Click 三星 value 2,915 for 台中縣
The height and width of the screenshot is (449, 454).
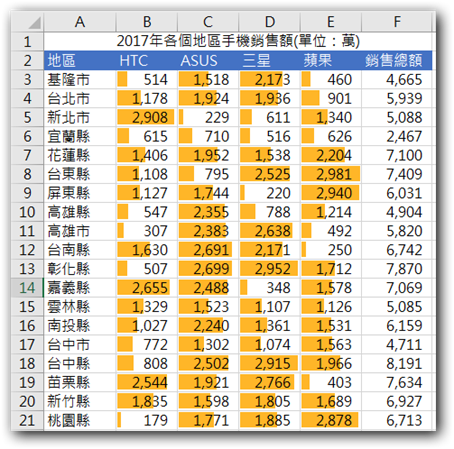(x=269, y=363)
